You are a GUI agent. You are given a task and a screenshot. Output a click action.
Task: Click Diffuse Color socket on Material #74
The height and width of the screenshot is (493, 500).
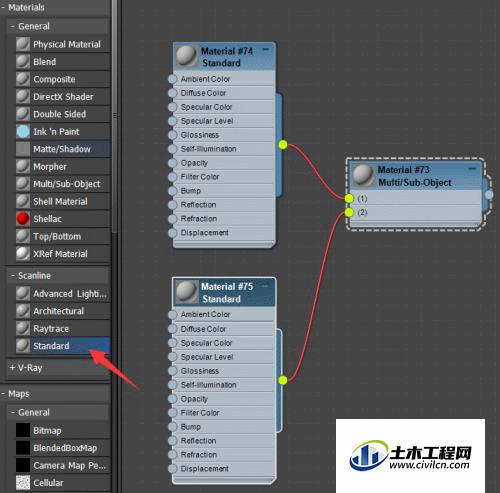172,93
